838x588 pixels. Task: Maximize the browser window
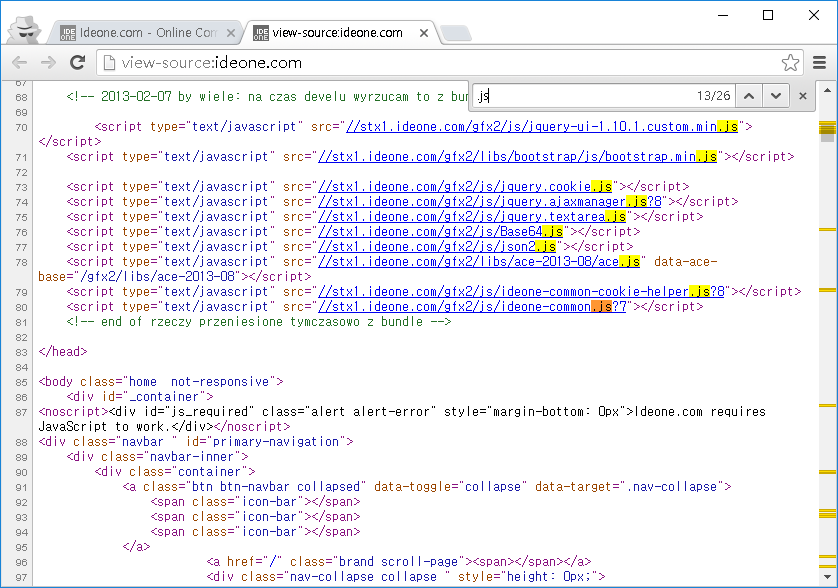coord(768,15)
